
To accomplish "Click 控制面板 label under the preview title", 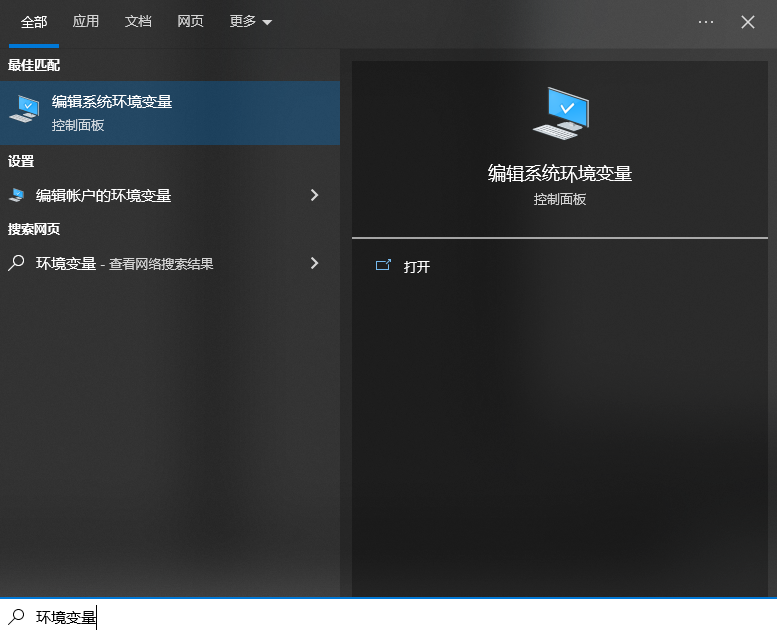I will click(x=560, y=199).
